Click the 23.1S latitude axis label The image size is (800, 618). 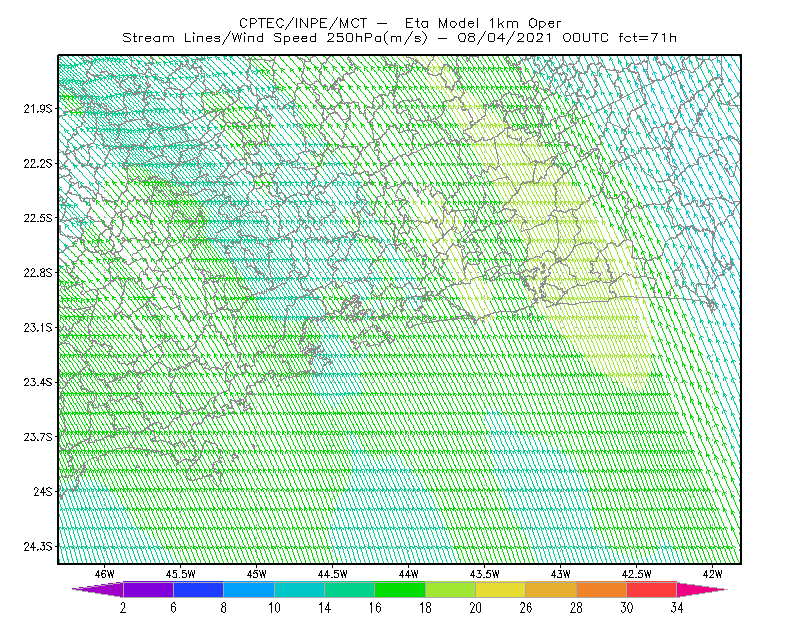[x=37, y=327]
